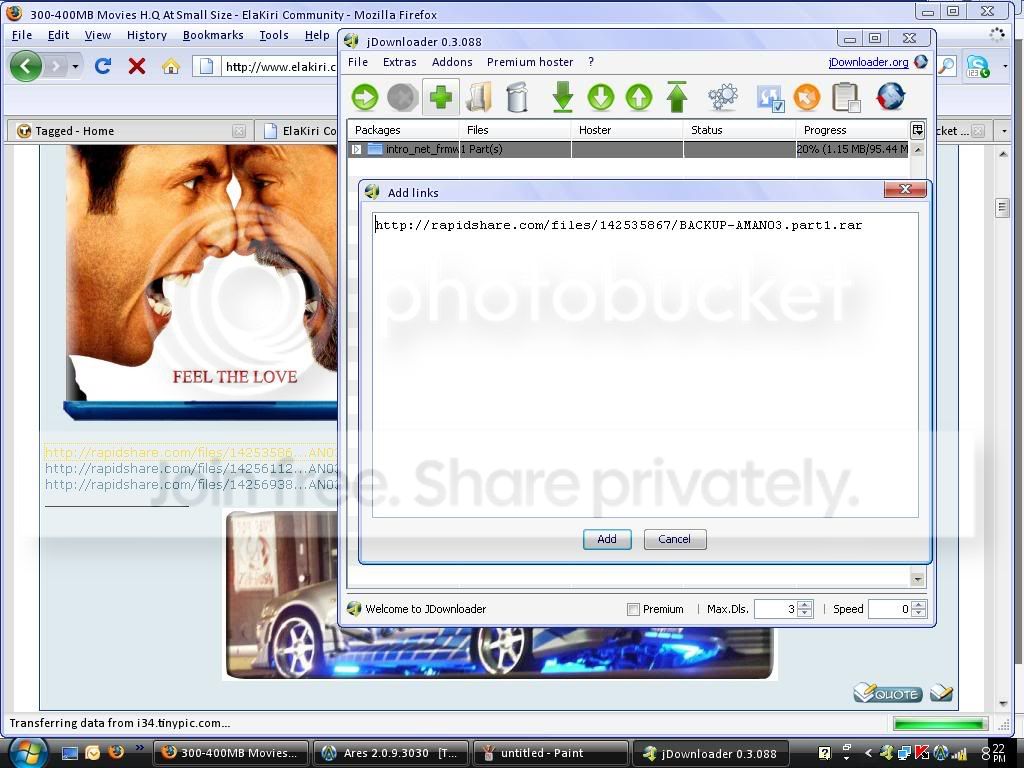Click the globe update icon in toolbar
Viewport: 1024px width, 768px height.
click(891, 97)
